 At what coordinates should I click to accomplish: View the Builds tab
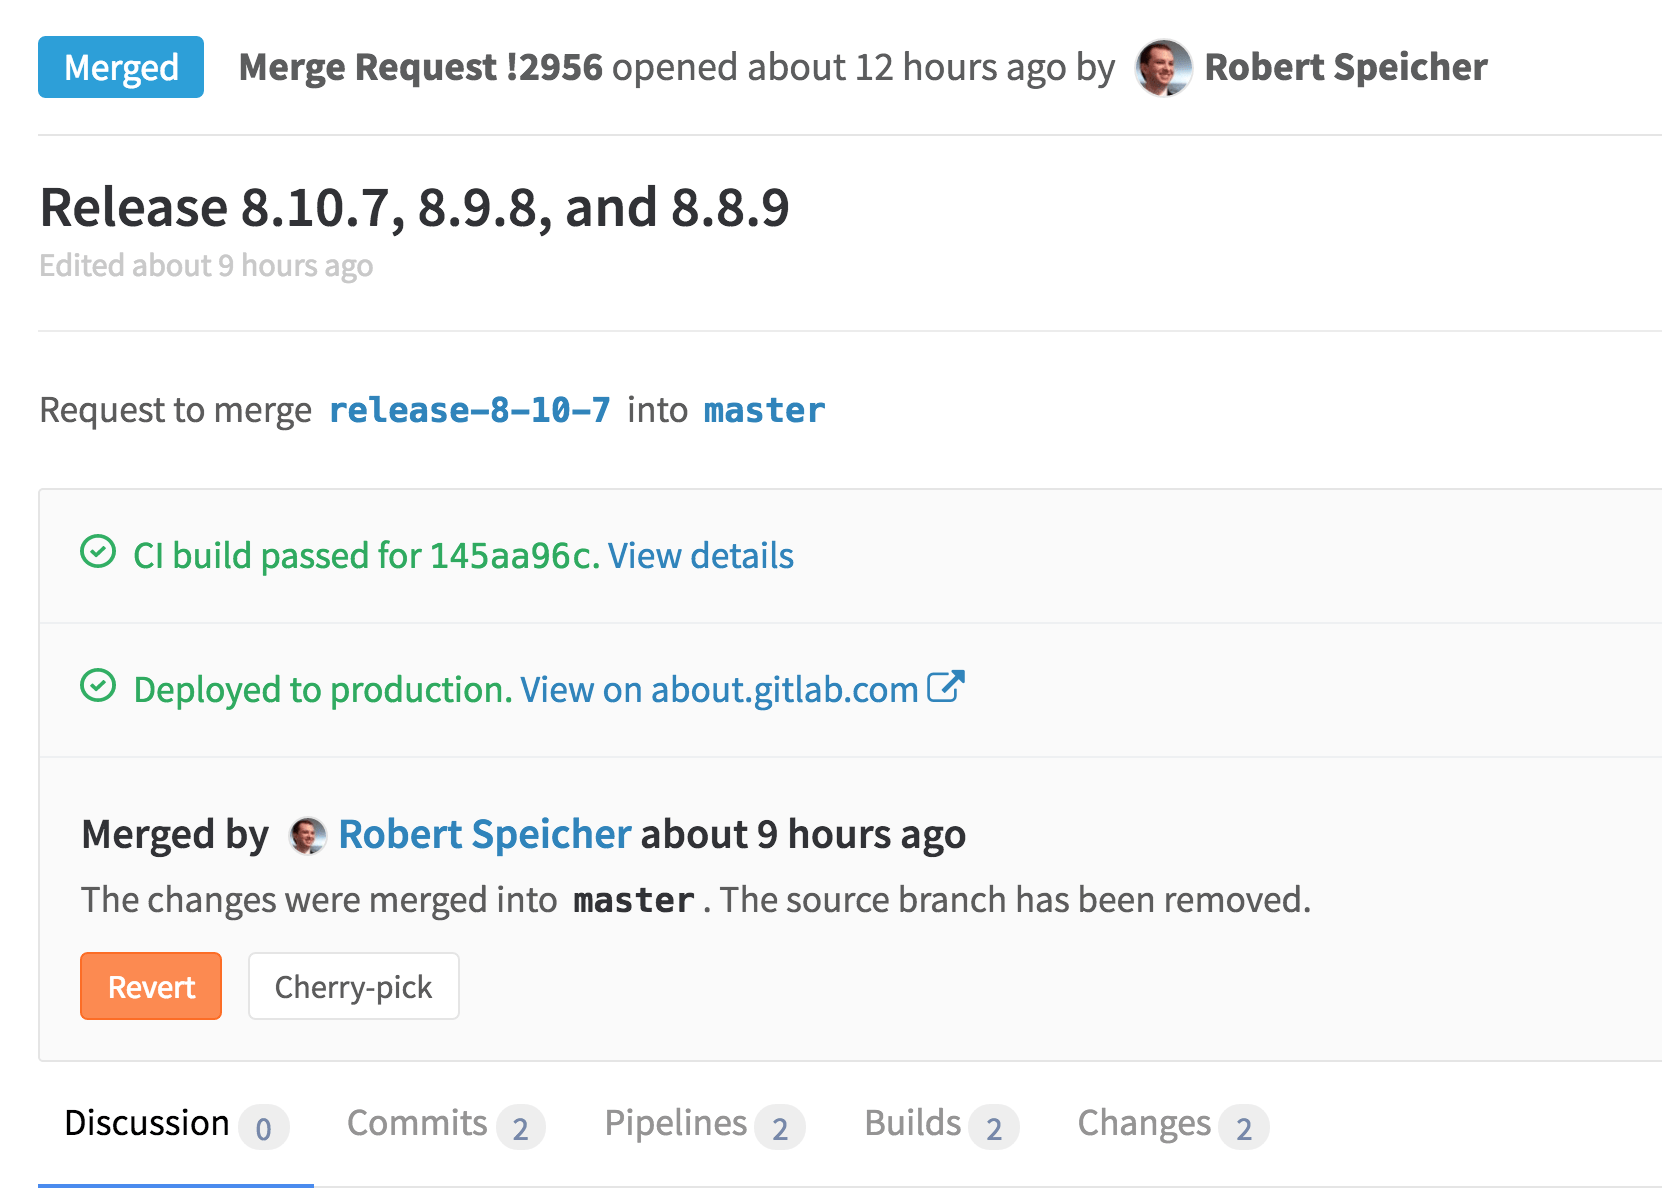912,1123
